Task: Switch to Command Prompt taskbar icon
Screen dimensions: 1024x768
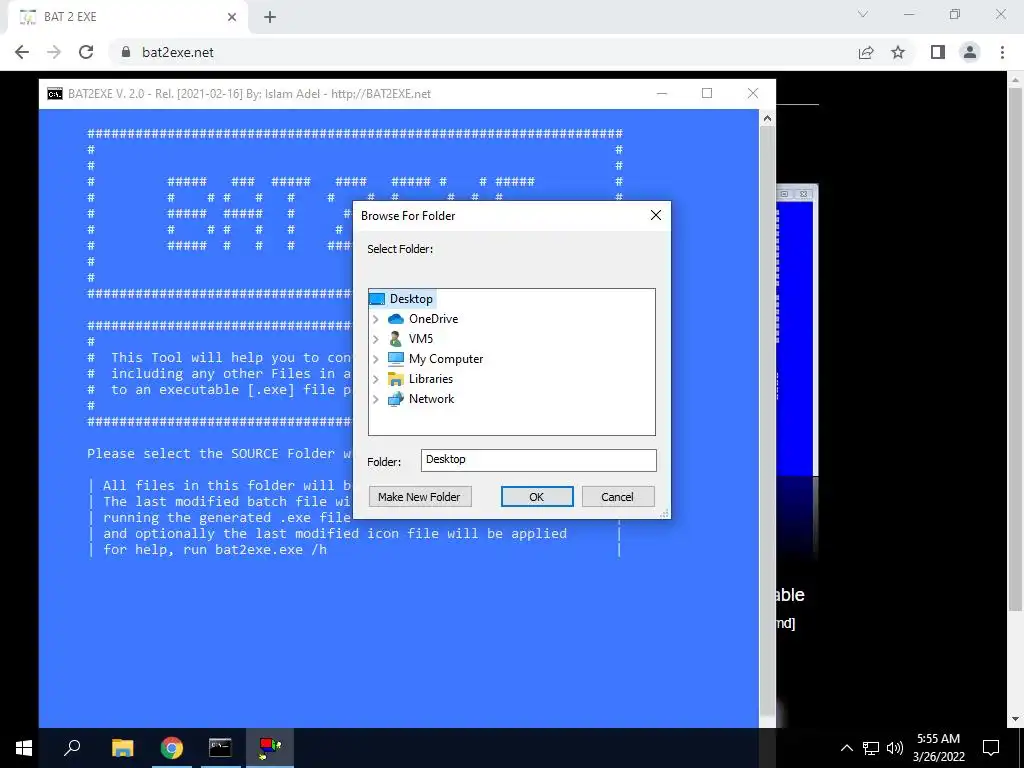Action: 220,748
